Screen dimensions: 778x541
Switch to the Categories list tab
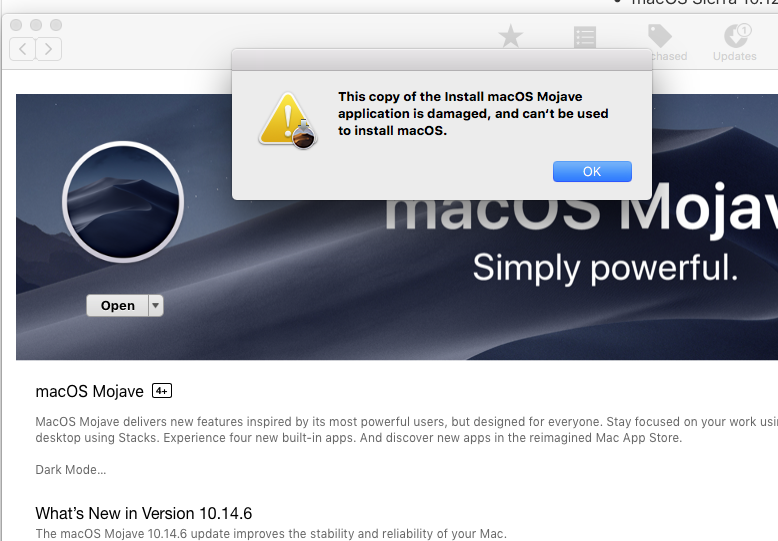tap(585, 37)
